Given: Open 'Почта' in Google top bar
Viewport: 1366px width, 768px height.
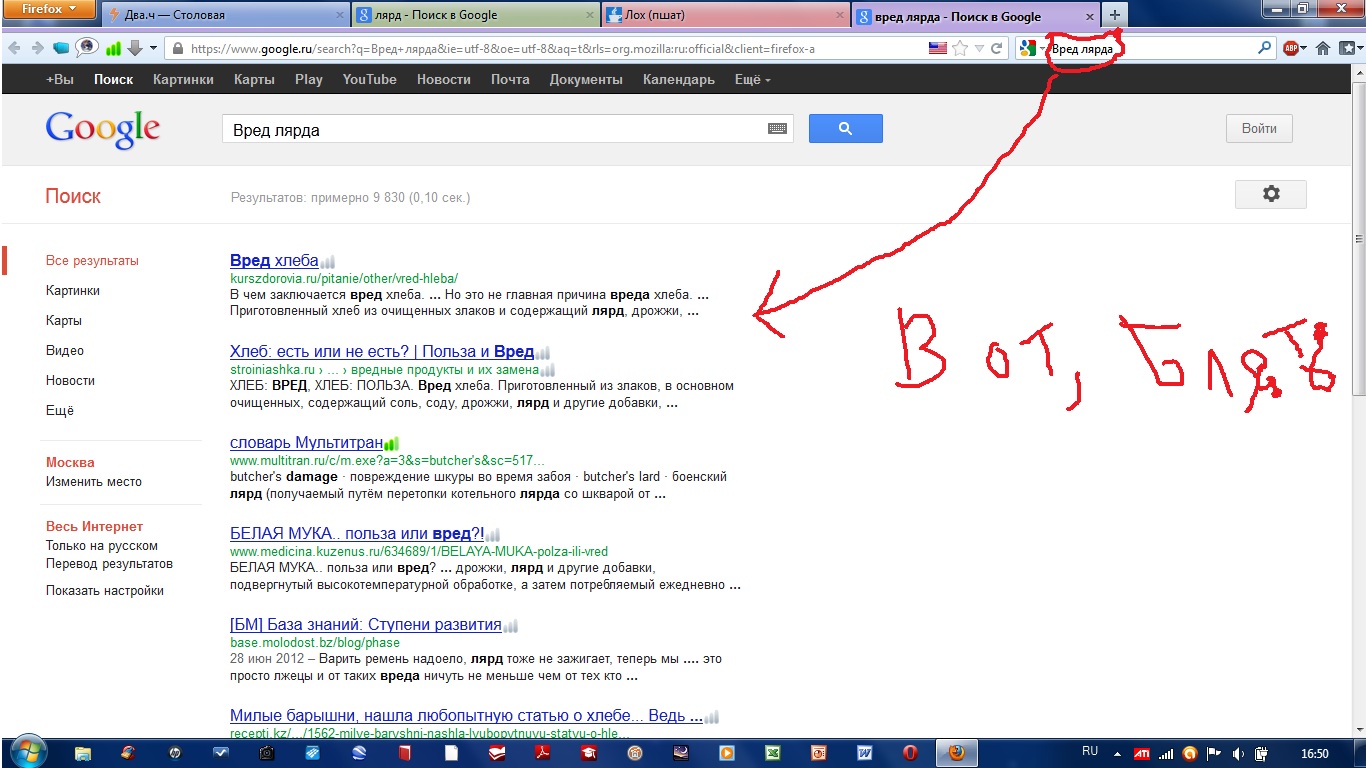Looking at the screenshot, I should 510,79.
